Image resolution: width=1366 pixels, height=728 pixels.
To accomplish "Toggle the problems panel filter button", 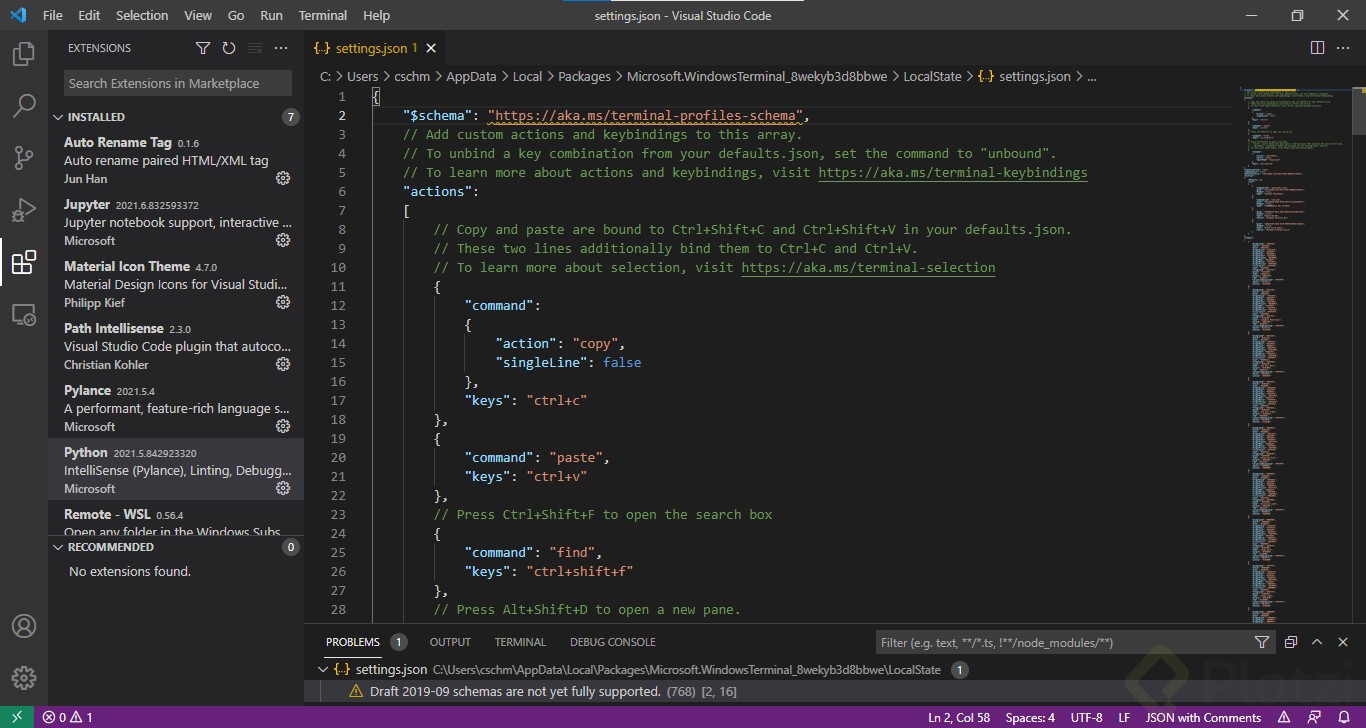I will (1262, 642).
